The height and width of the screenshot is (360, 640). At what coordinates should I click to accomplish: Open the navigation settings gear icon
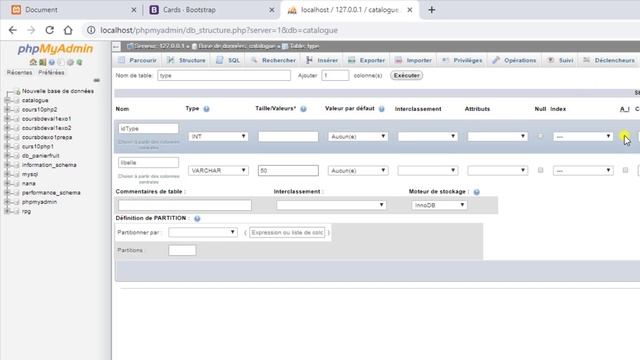[70, 62]
